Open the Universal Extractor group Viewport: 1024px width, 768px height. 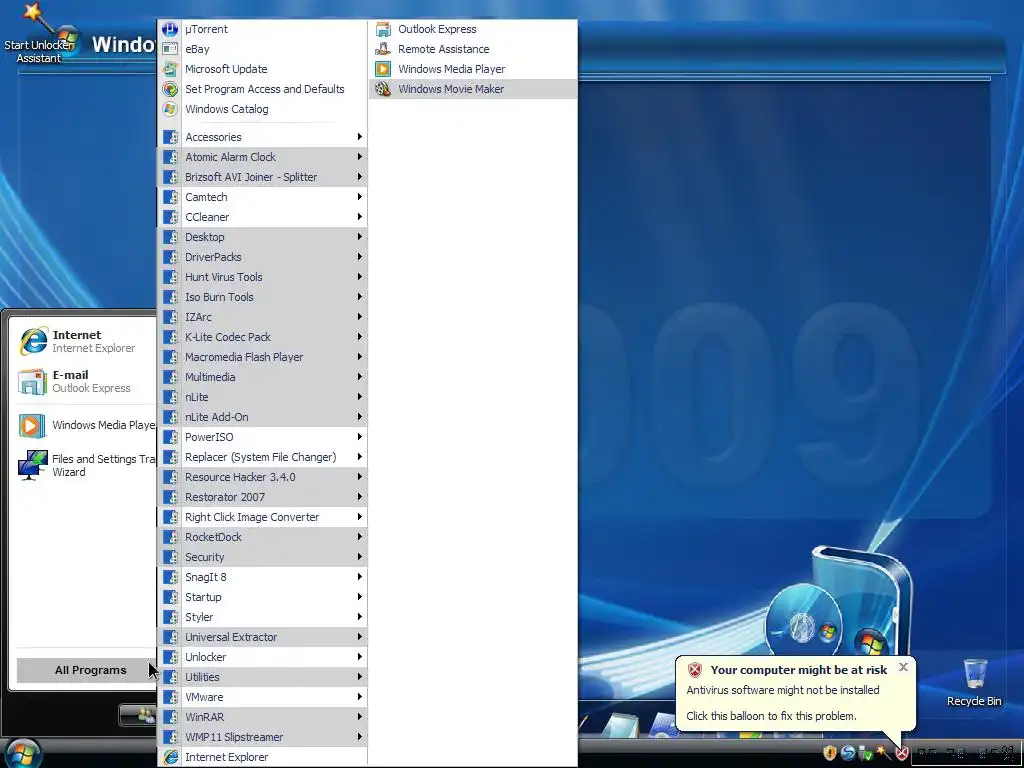click(x=262, y=637)
